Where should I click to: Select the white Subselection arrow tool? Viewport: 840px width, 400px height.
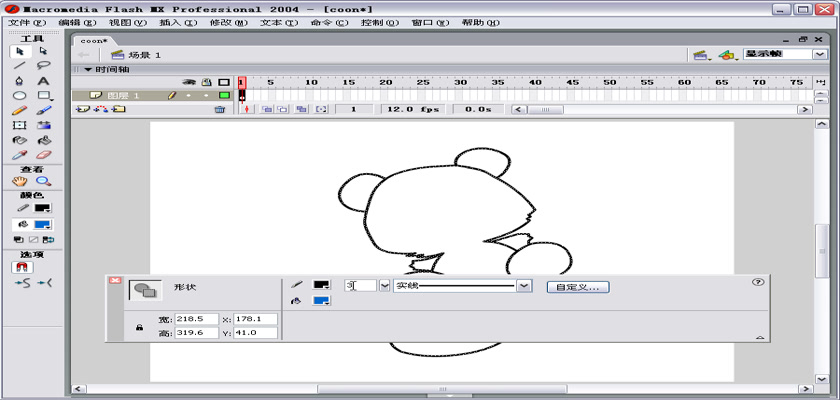[43, 51]
